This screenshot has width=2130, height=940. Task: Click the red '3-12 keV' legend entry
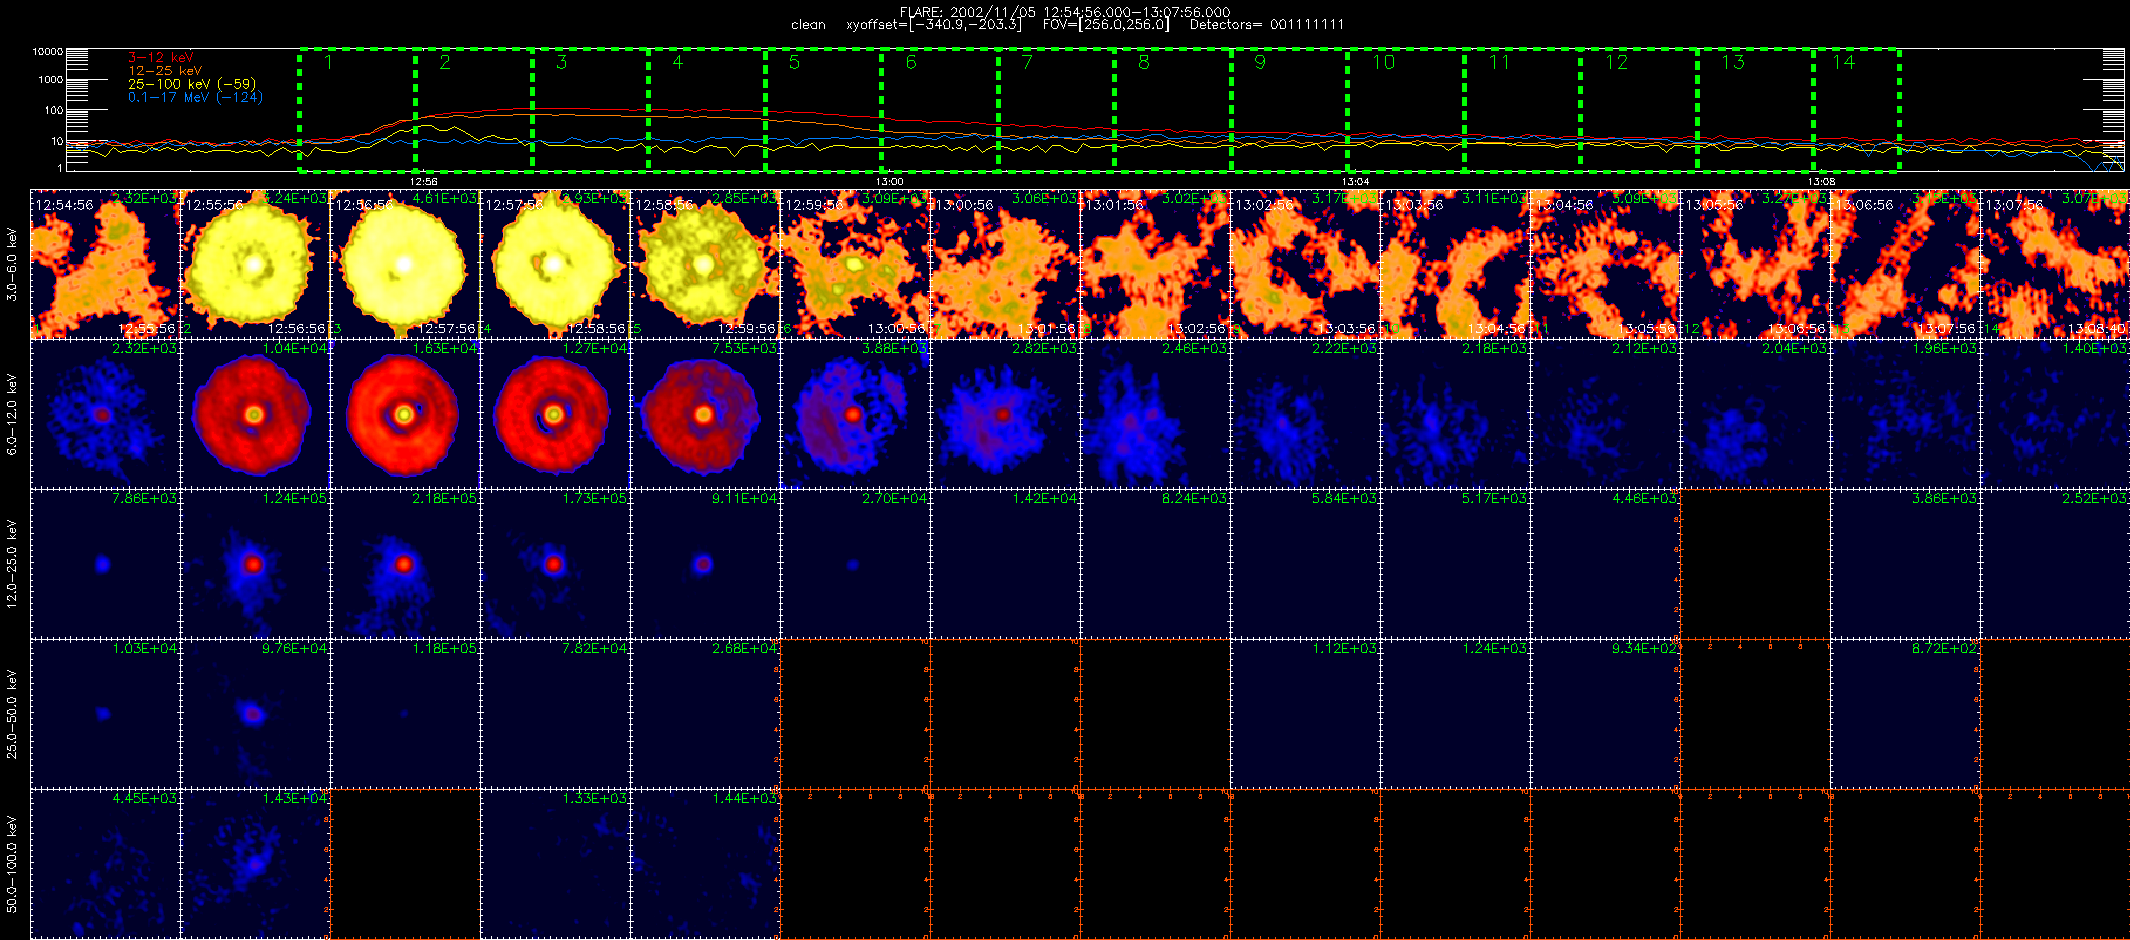pos(161,58)
